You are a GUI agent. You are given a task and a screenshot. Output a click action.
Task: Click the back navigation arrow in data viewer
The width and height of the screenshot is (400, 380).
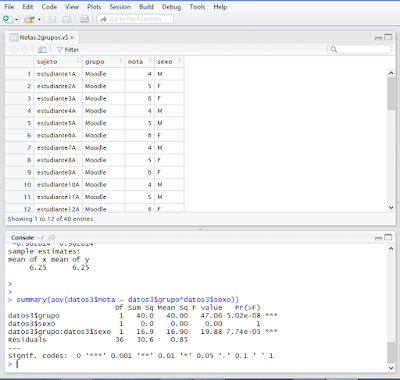[x=14, y=50]
